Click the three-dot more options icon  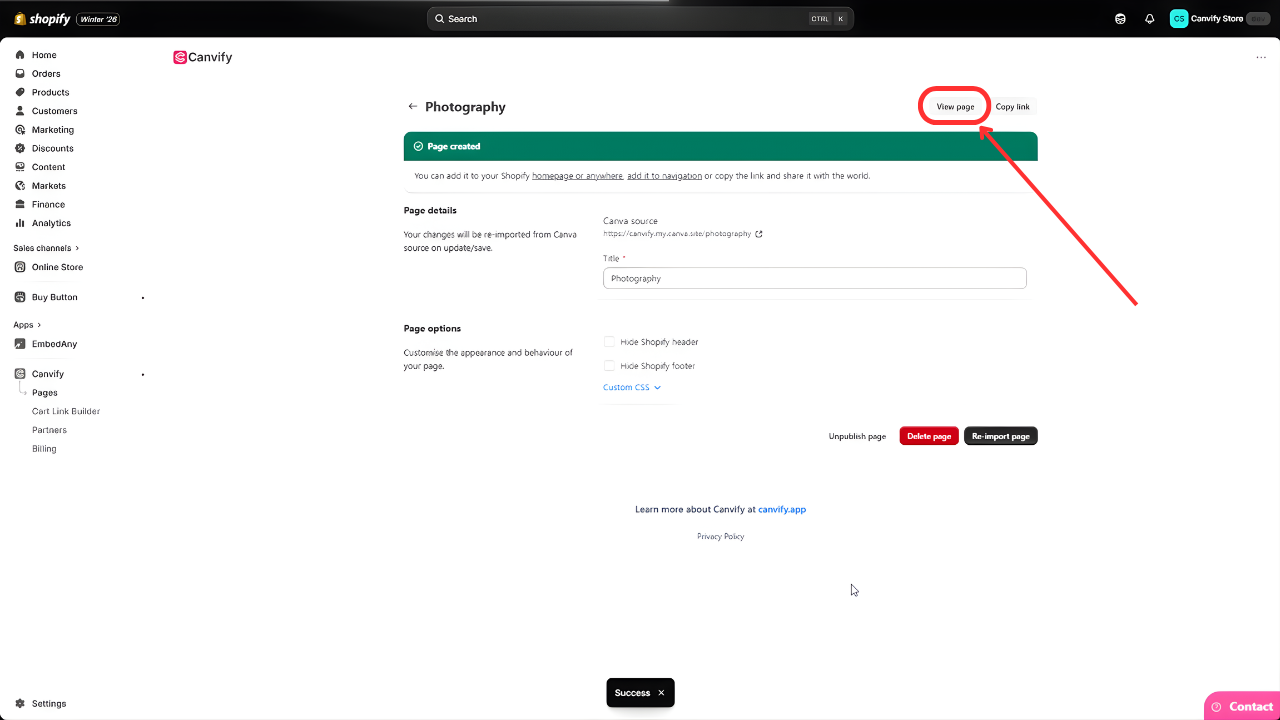point(1260,58)
